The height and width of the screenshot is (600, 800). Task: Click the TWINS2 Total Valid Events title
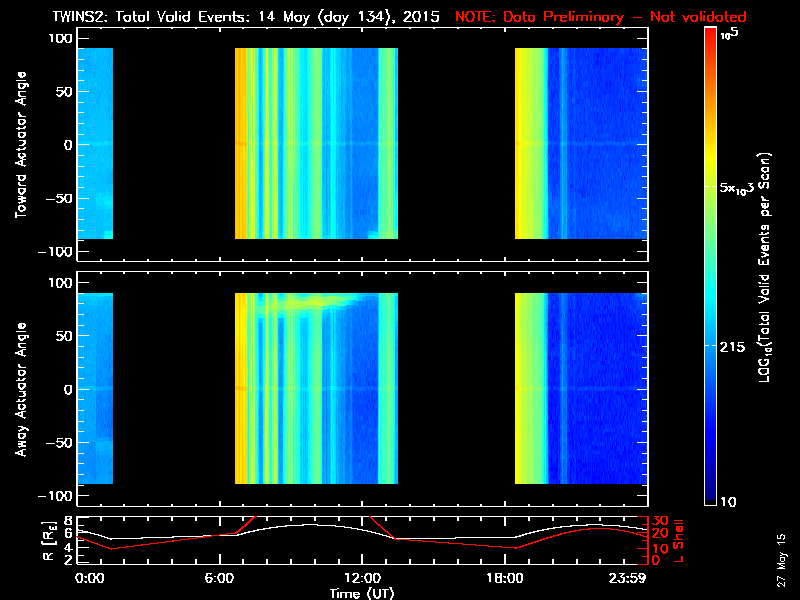pos(246,17)
